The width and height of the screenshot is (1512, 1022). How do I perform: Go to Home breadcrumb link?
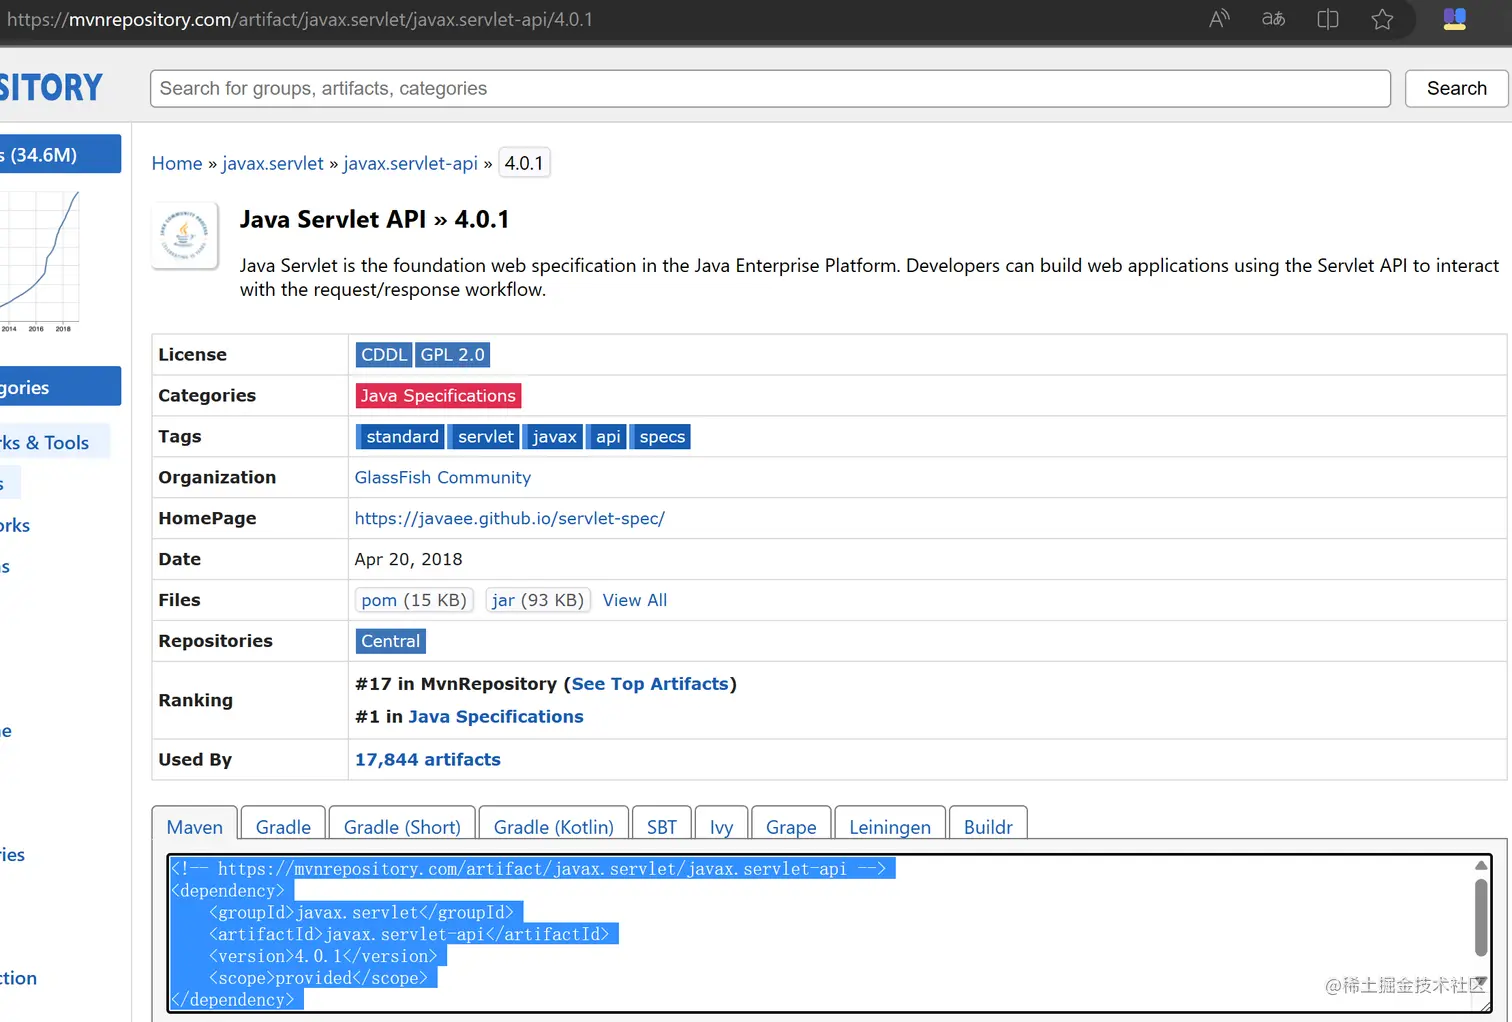point(177,163)
